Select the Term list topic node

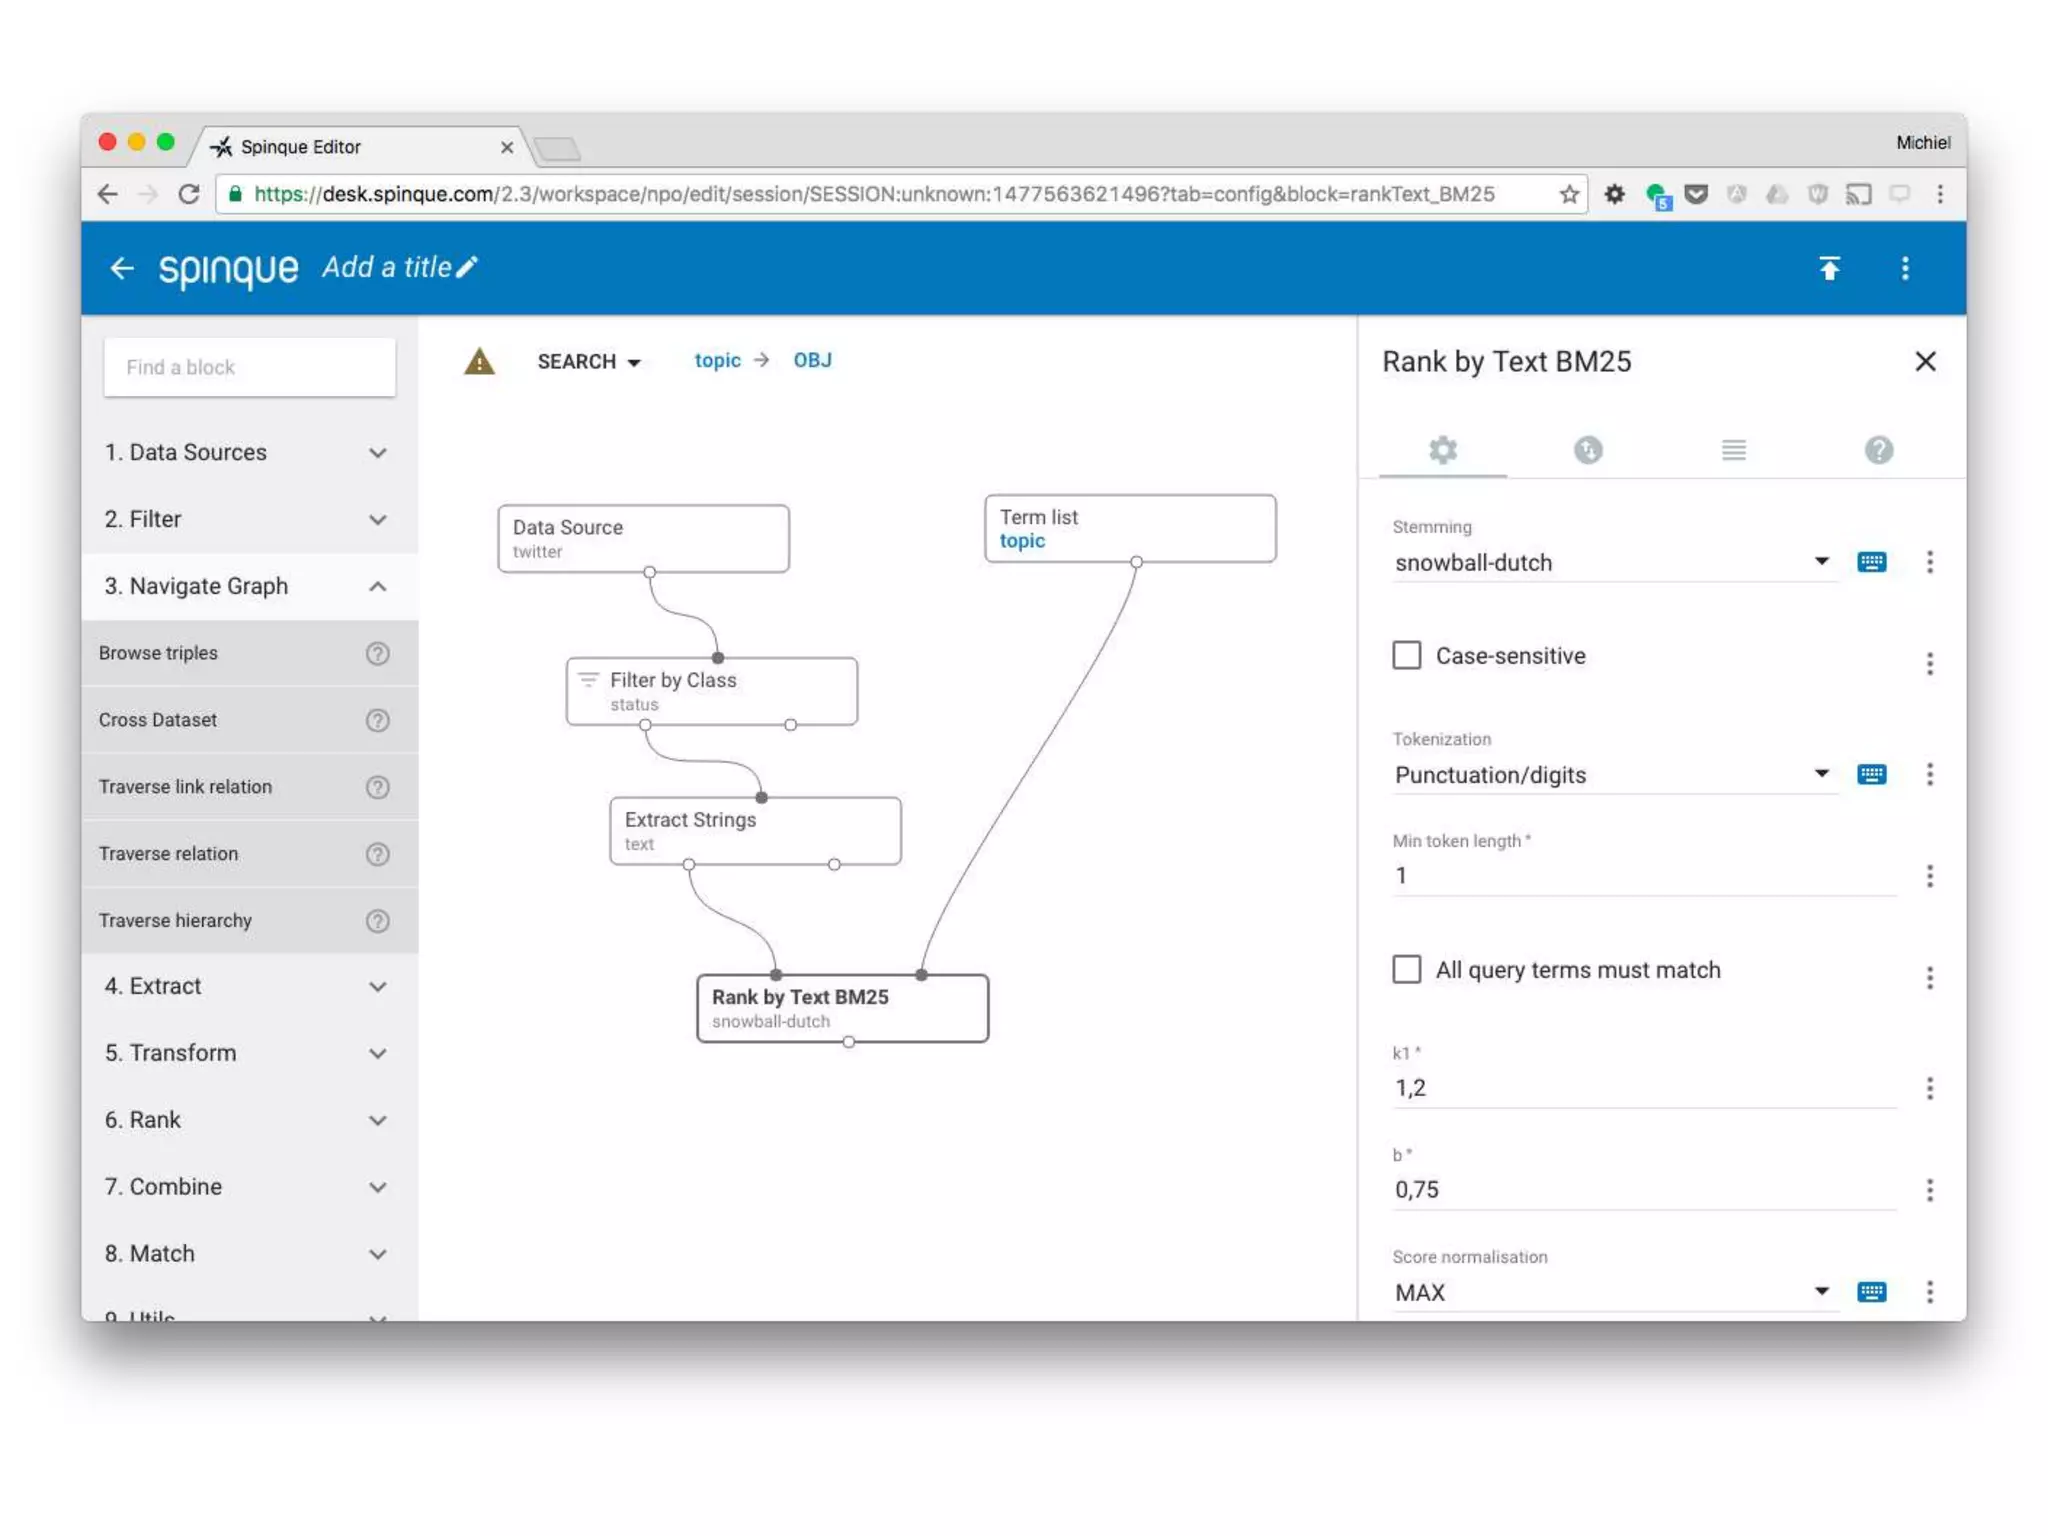1130,528
